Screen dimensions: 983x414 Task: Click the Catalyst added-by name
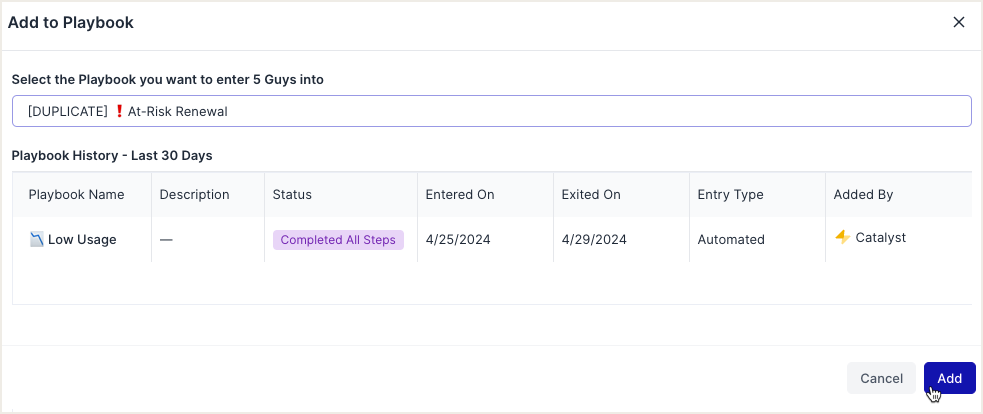[880, 238]
